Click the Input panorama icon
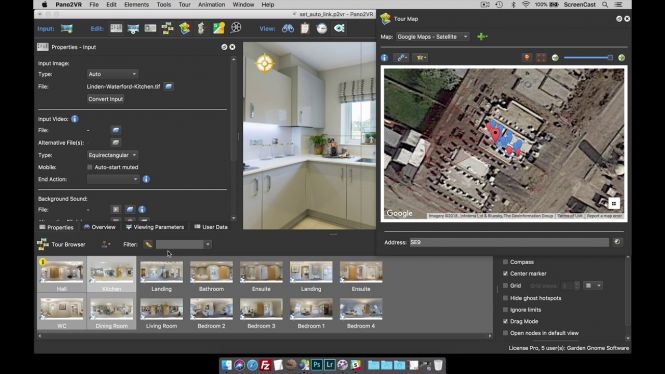This screenshot has width=665, height=374. pos(67,28)
